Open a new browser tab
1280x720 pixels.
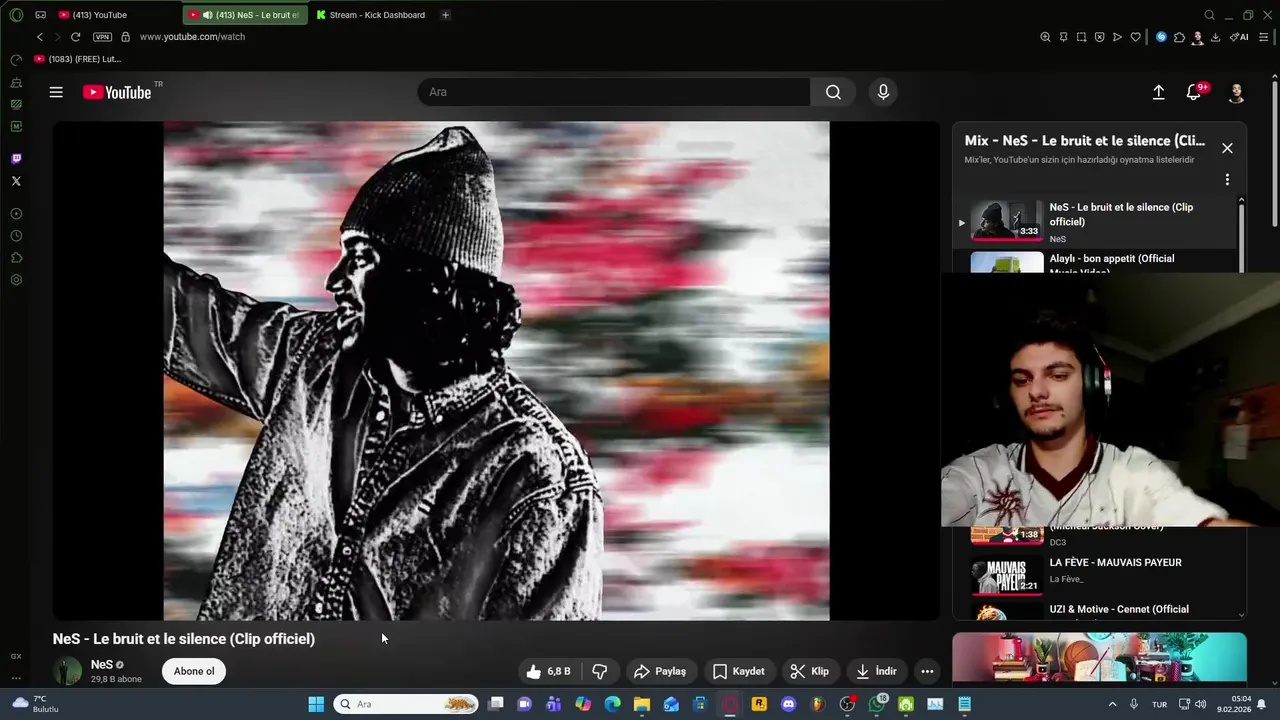click(x=445, y=15)
